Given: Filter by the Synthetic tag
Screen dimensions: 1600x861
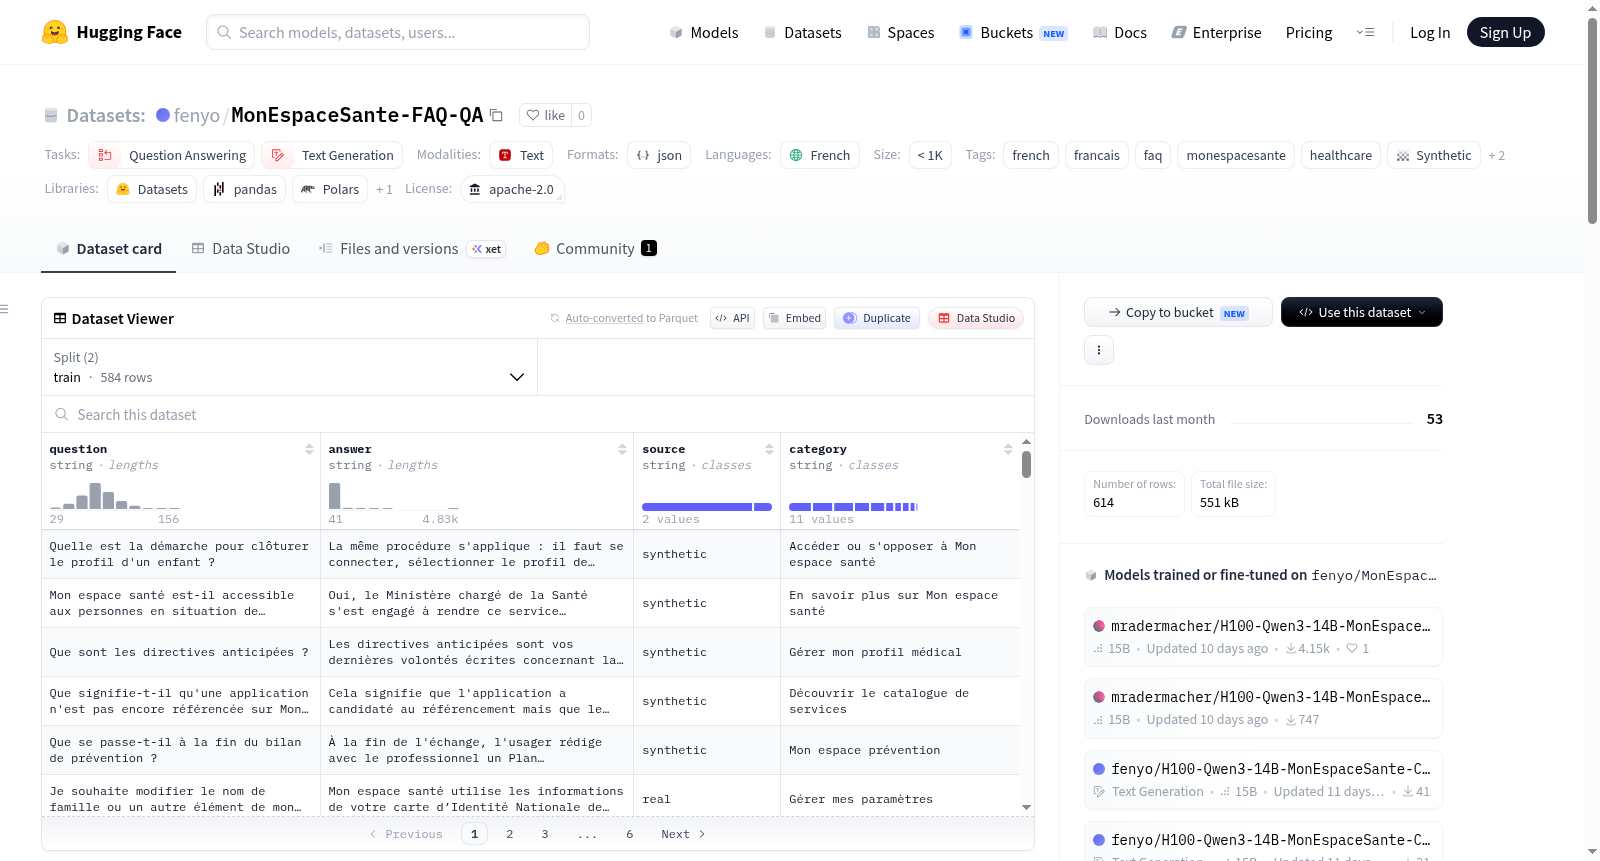Looking at the screenshot, I should (x=1433, y=155).
